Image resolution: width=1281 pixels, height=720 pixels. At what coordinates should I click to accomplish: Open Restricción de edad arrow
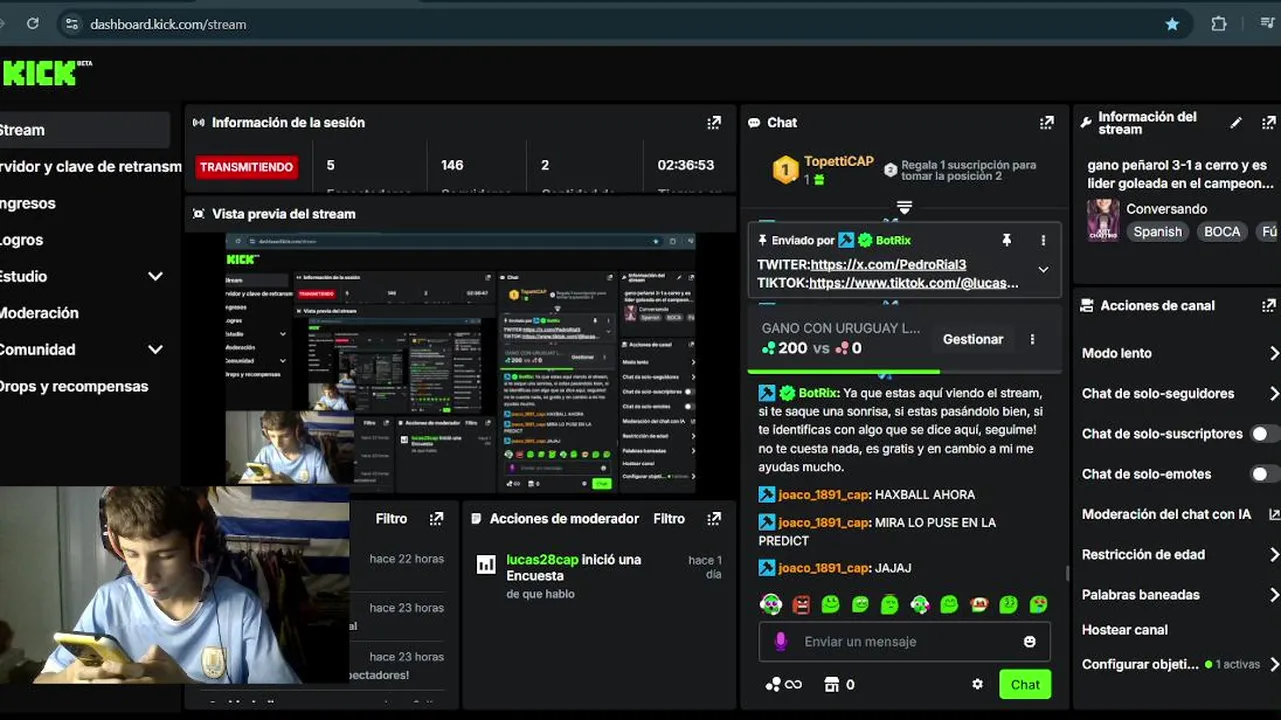1274,554
